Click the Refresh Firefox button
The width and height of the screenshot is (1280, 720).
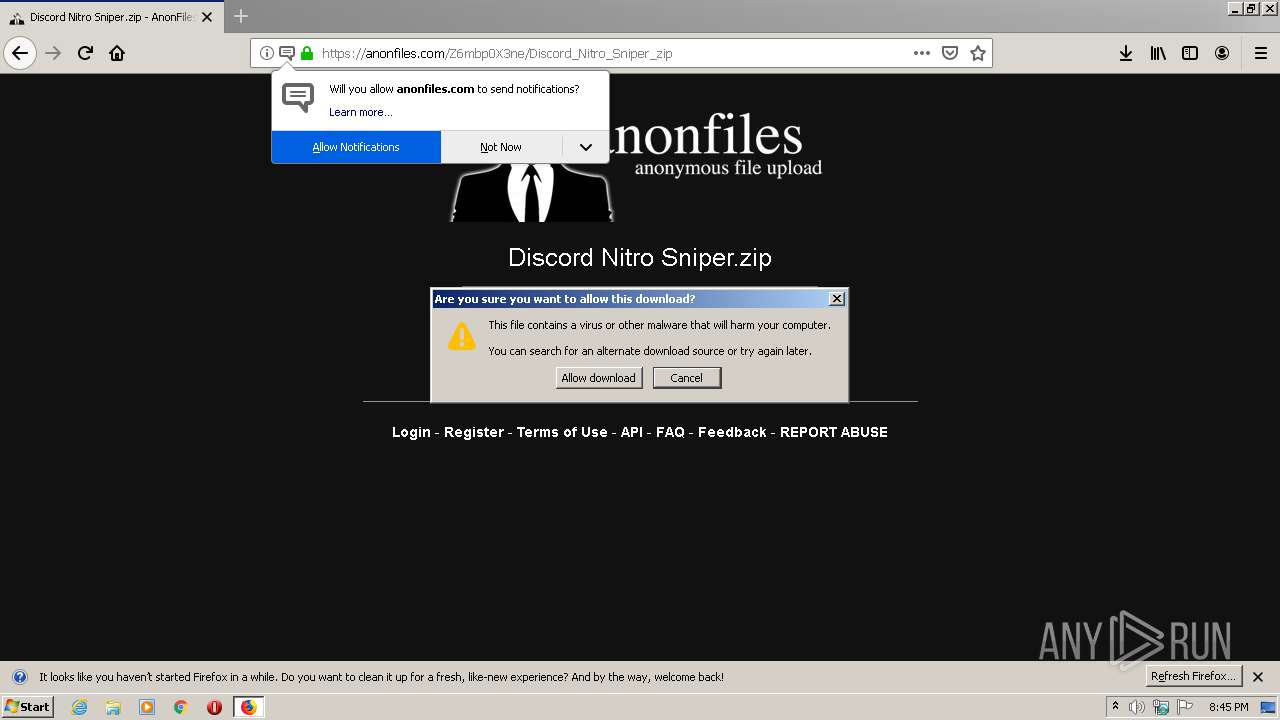[x=1194, y=677]
